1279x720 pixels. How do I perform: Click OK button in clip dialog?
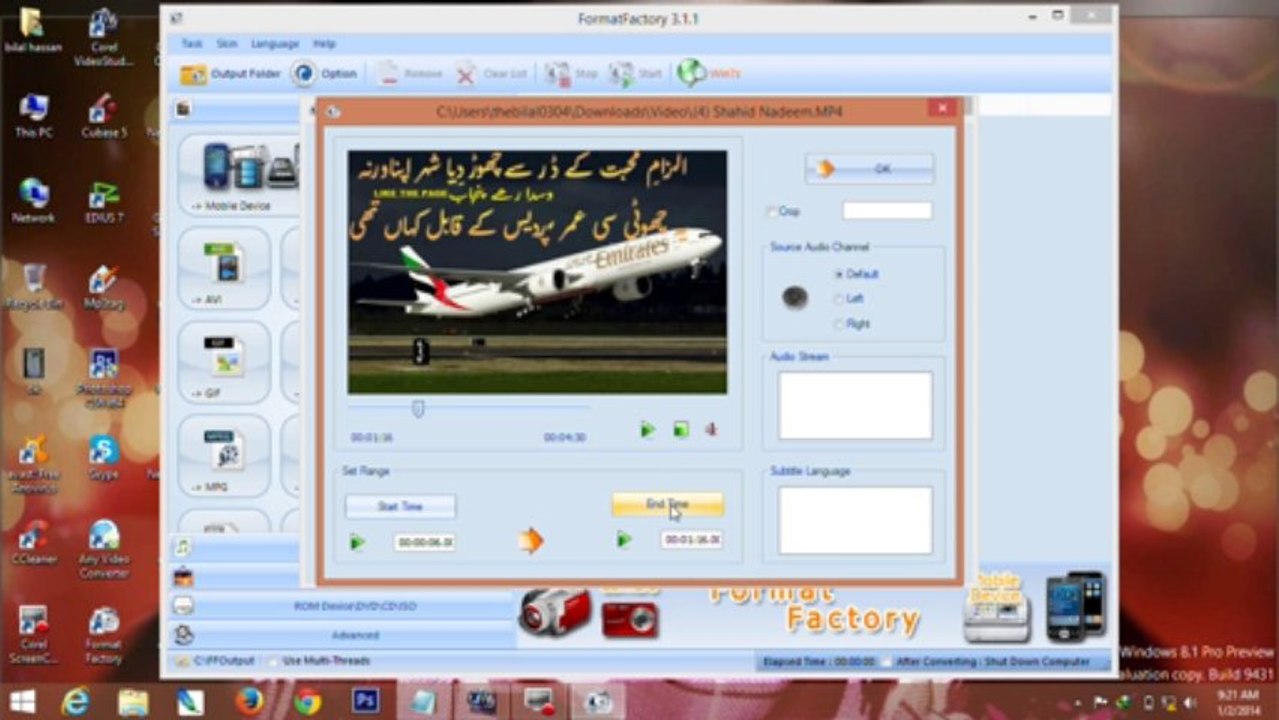870,169
